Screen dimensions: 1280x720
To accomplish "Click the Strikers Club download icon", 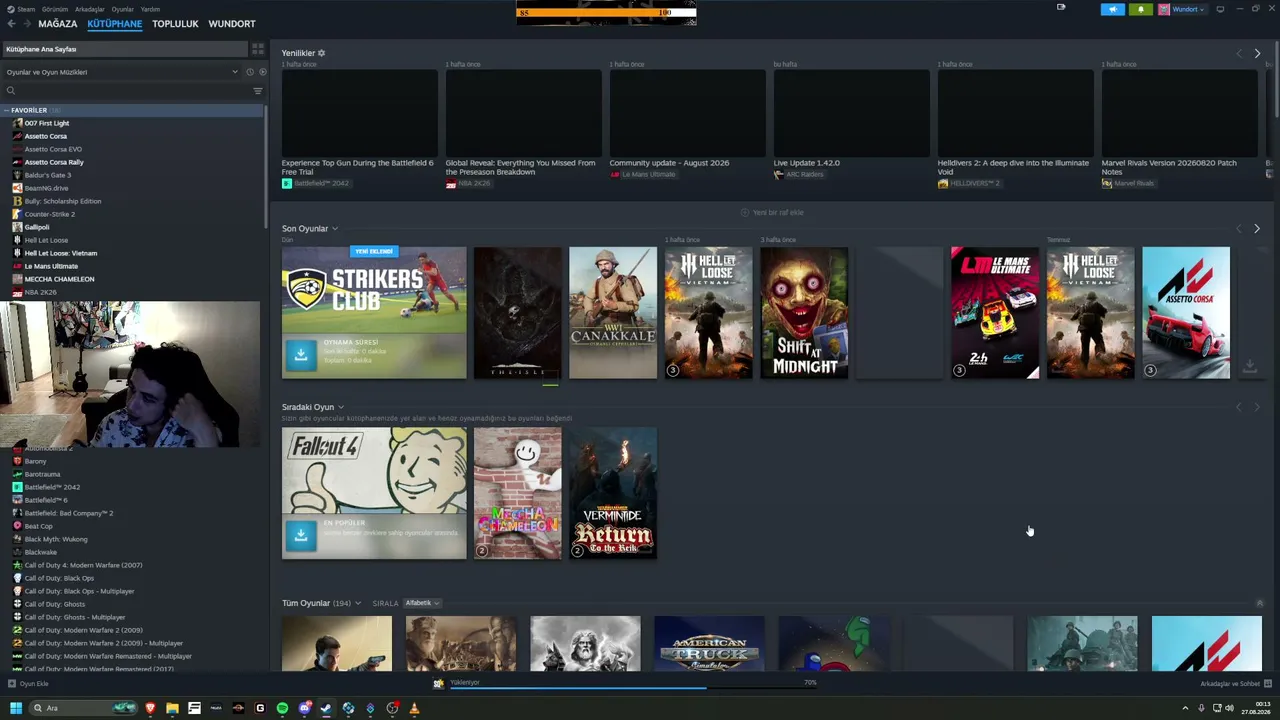I will [x=300, y=354].
